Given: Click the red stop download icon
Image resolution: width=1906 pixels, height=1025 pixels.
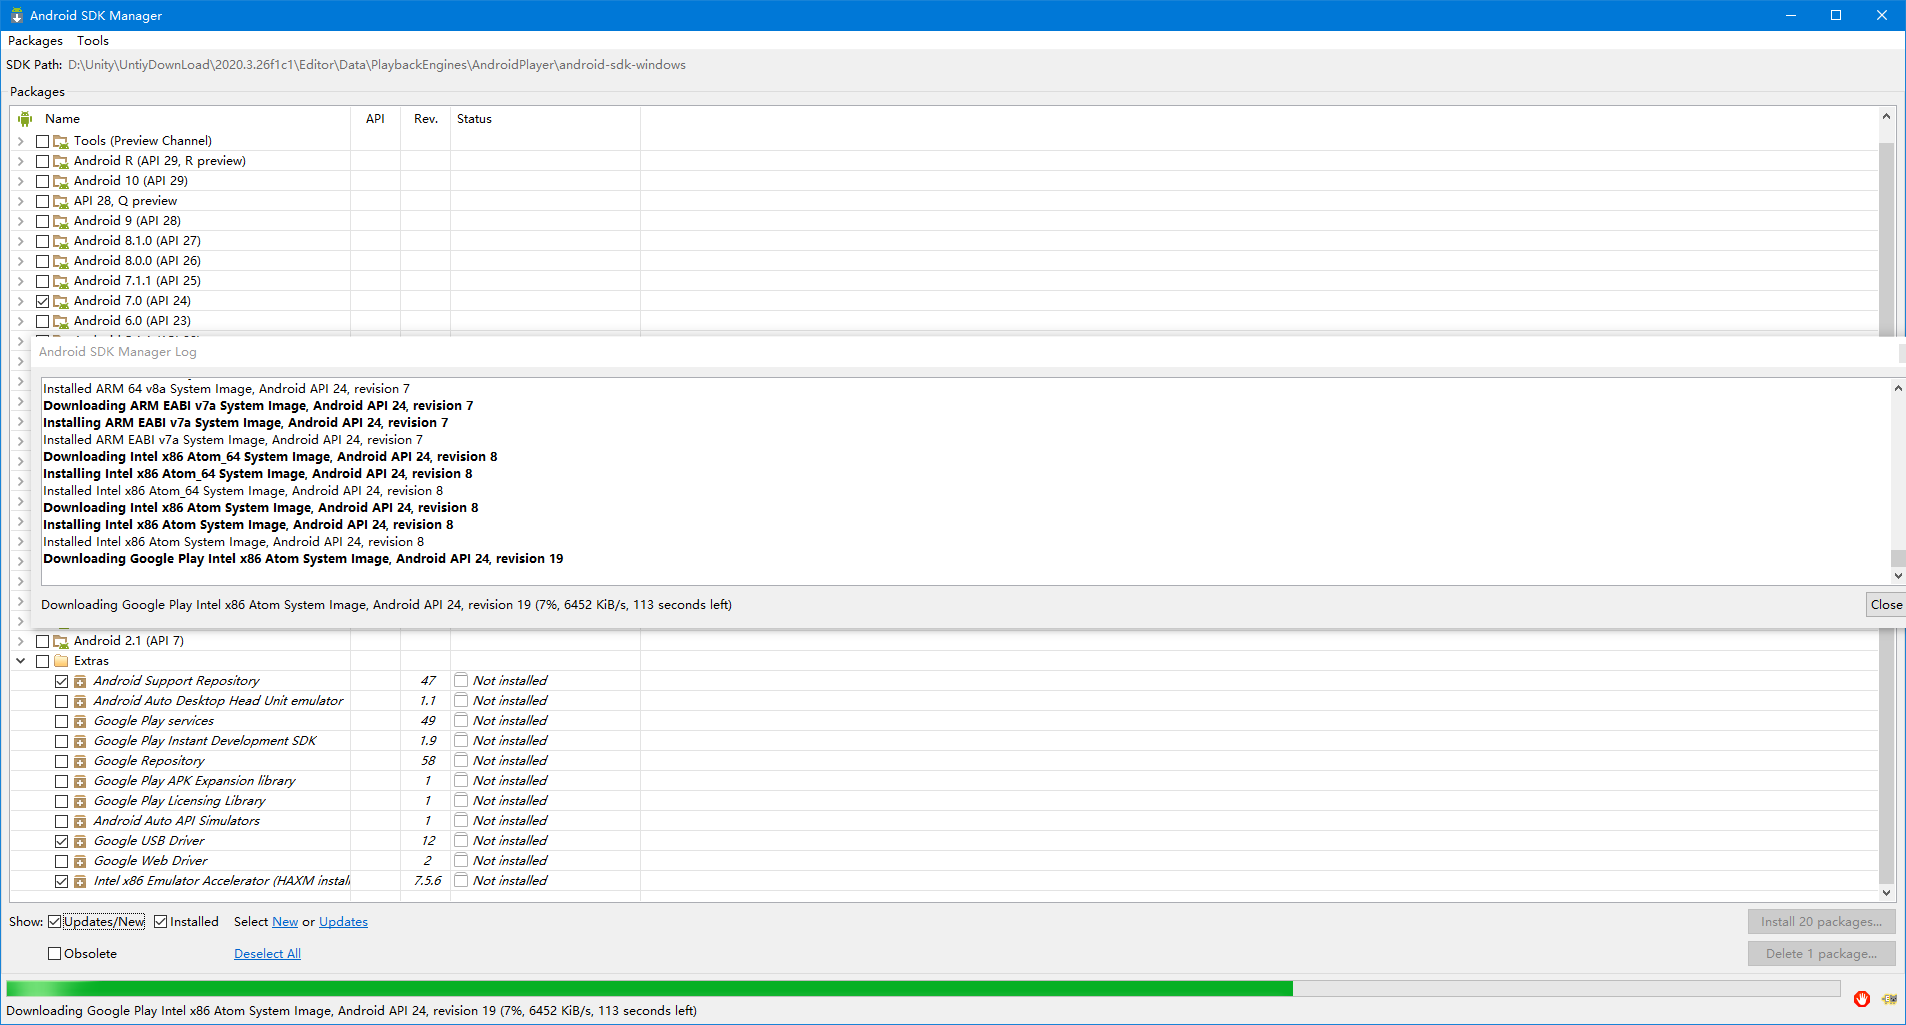Looking at the screenshot, I should [1861, 998].
